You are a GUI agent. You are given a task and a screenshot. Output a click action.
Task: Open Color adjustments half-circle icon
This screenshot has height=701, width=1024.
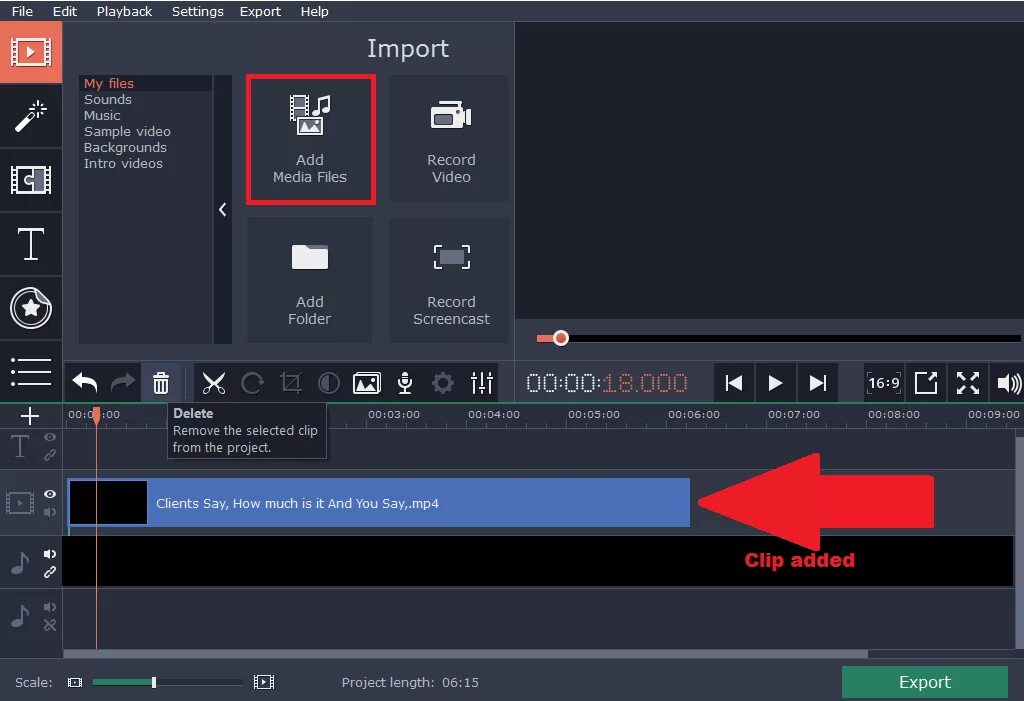(328, 383)
